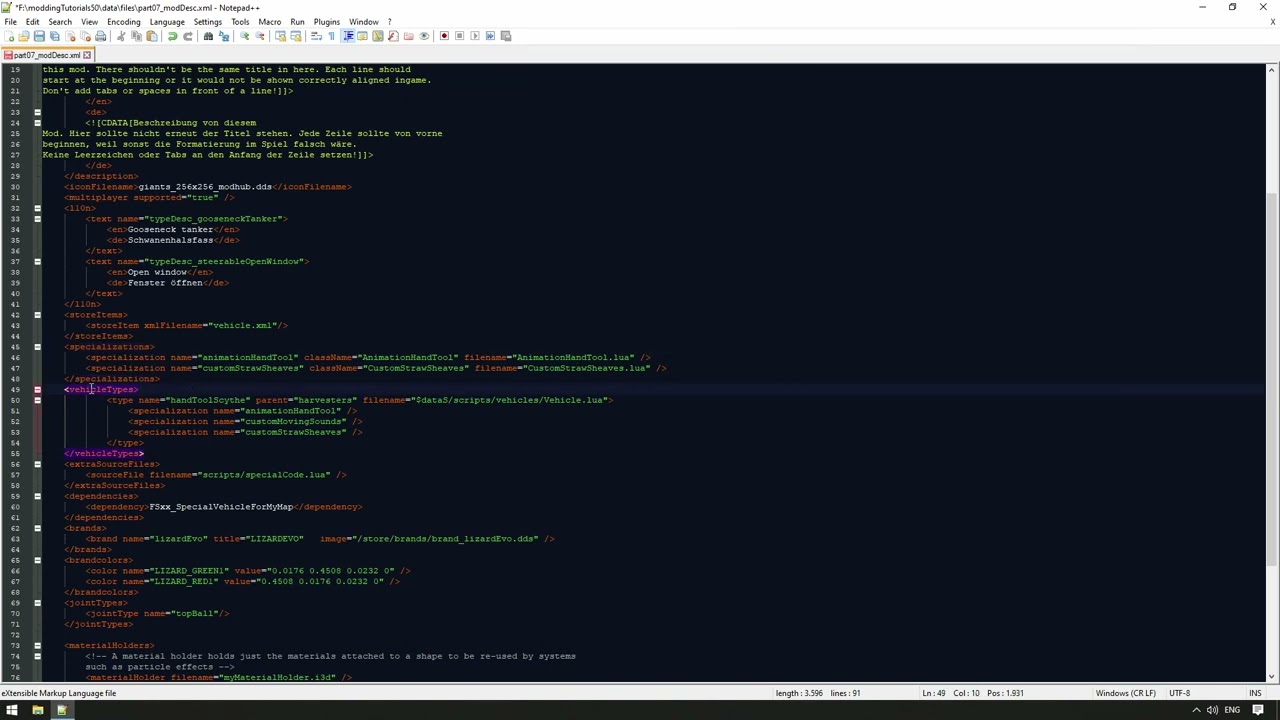Open the Encoding menu
The image size is (1280, 720).
tap(123, 21)
